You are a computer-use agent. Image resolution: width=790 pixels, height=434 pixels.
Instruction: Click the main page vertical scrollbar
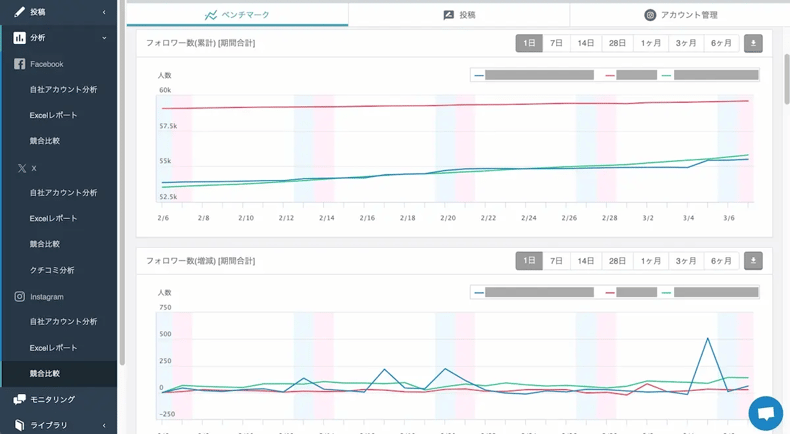[787, 79]
